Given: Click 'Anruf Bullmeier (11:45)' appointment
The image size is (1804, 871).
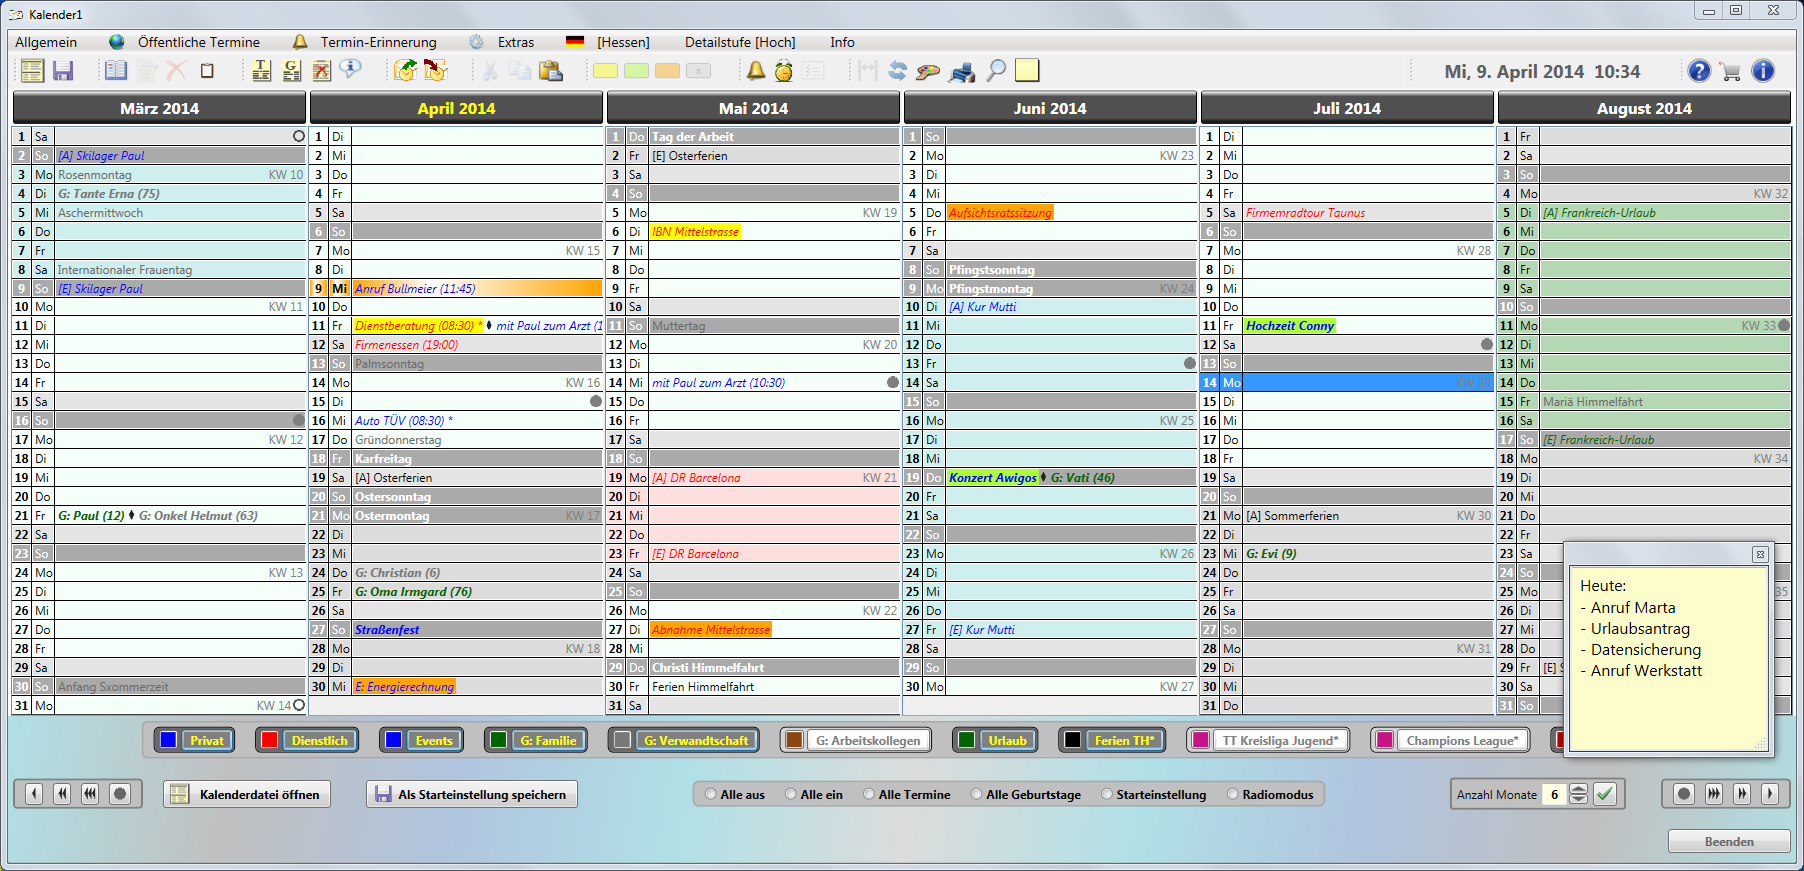Looking at the screenshot, I should point(415,288).
